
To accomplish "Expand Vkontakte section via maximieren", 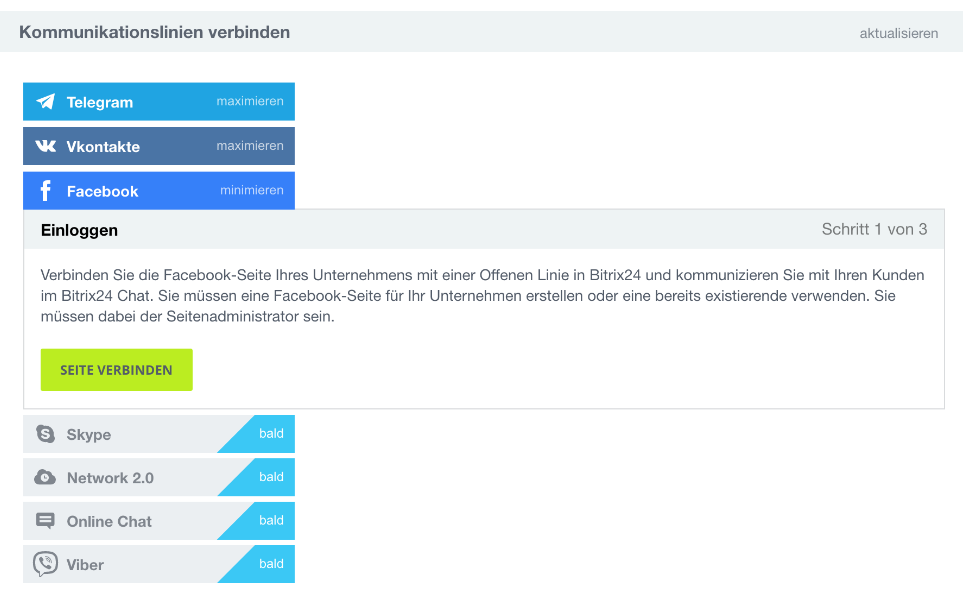I will [250, 146].
